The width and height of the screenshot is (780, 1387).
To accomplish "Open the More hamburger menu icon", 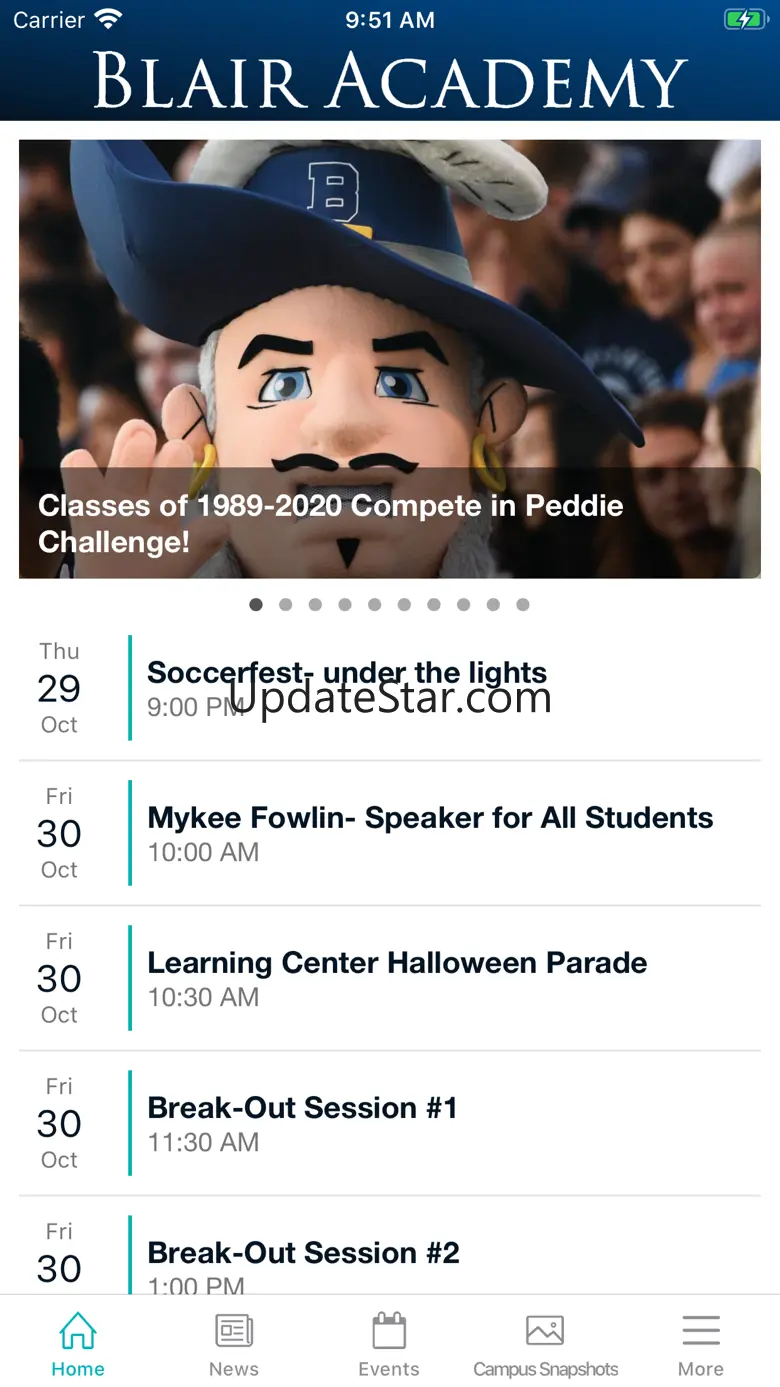I will pos(701,1332).
